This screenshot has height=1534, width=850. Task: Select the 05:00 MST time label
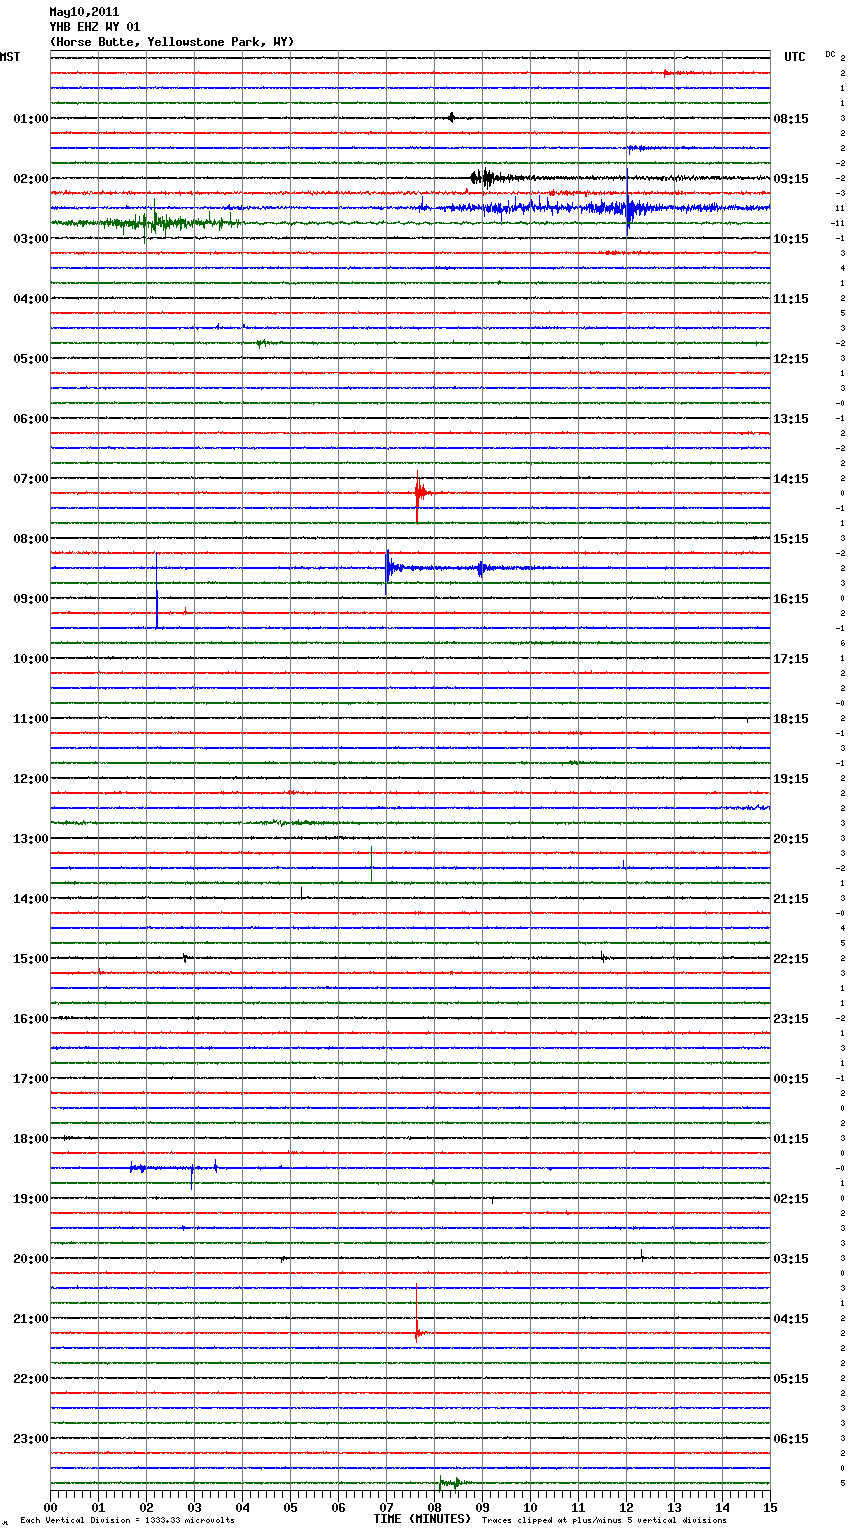30,359
